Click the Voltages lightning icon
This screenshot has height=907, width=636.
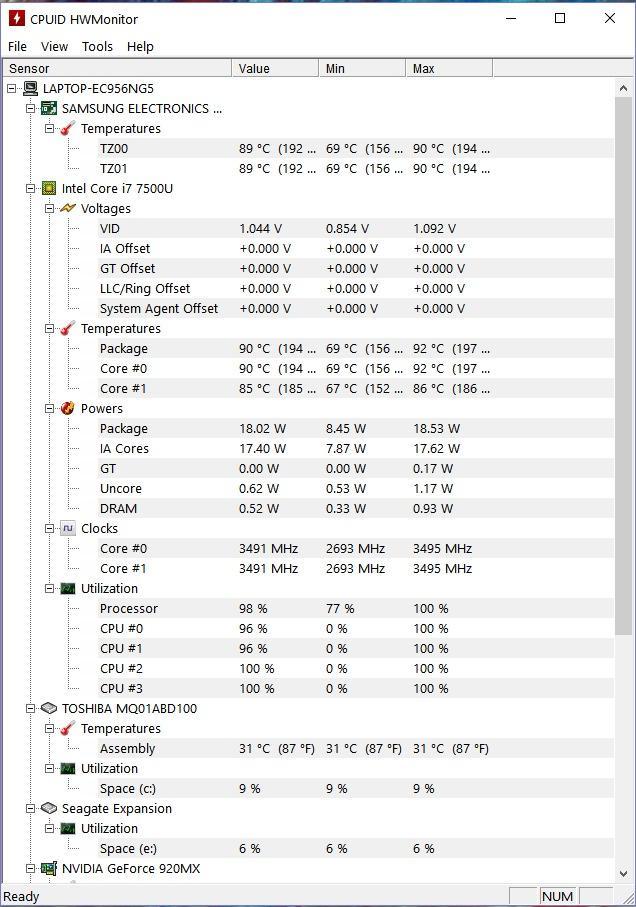click(x=68, y=208)
